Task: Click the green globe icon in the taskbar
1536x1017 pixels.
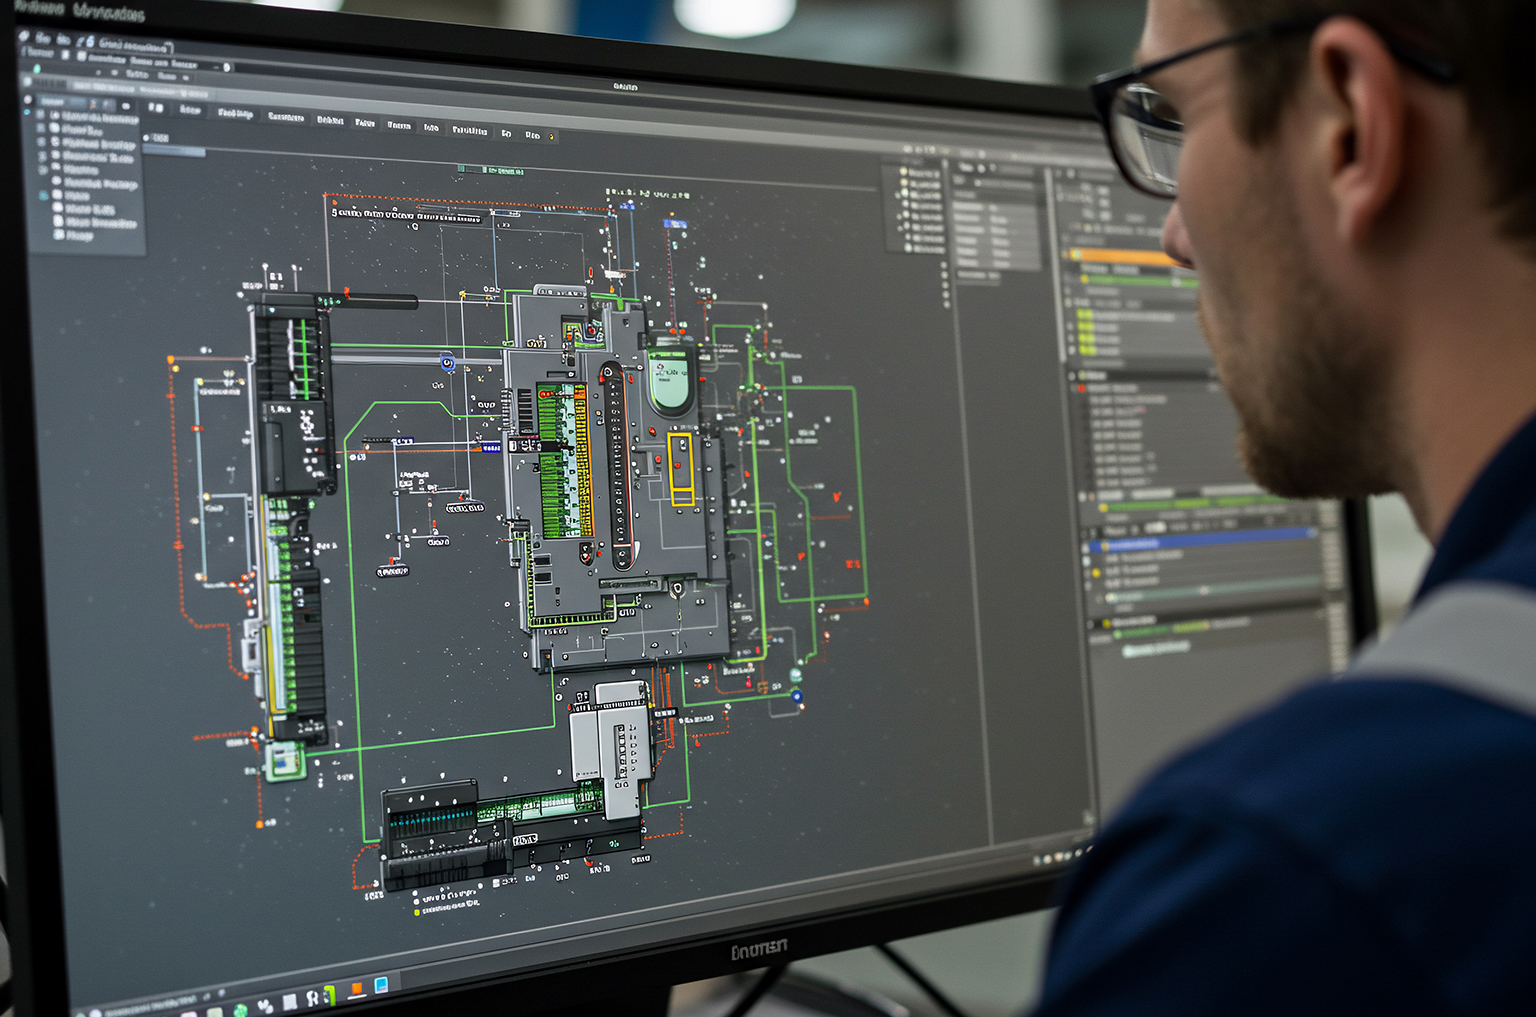Action: pos(241,1009)
